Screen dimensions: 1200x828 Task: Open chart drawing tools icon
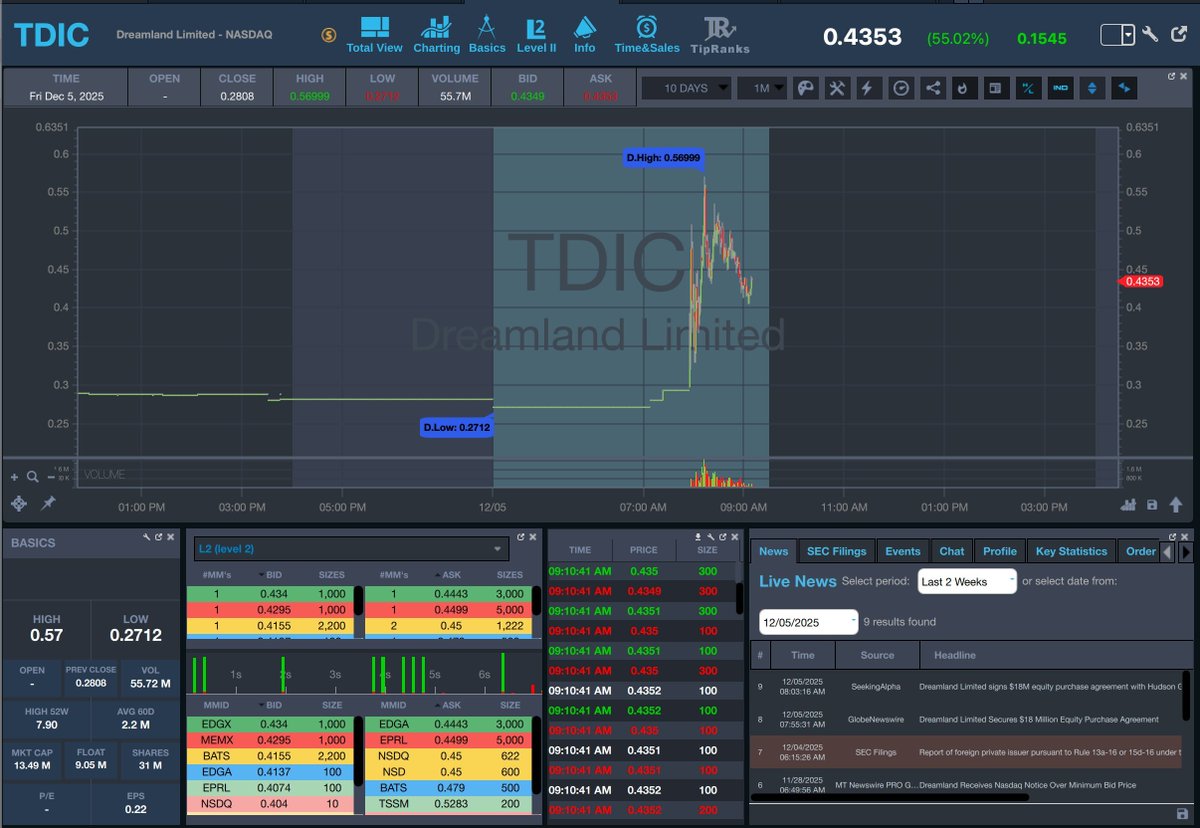(x=837, y=88)
